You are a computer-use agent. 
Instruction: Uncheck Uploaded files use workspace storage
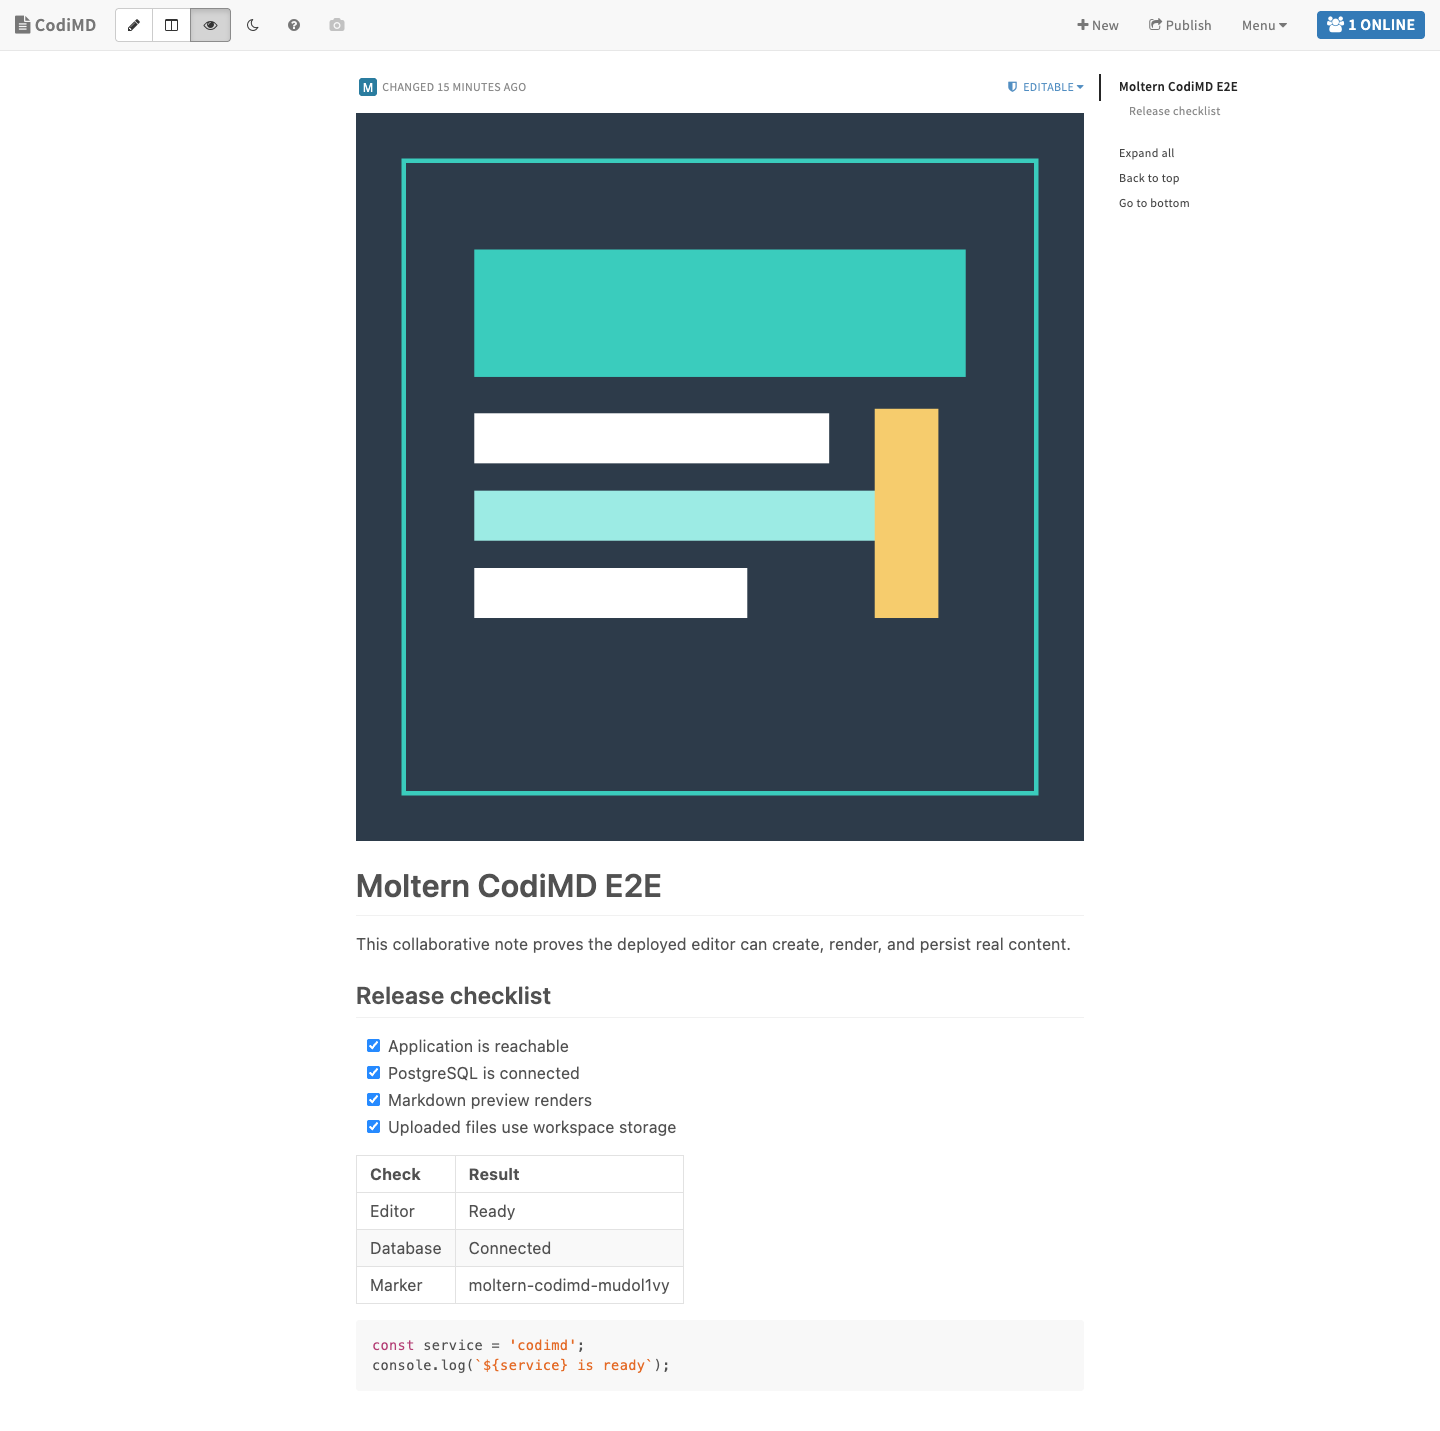click(374, 1127)
